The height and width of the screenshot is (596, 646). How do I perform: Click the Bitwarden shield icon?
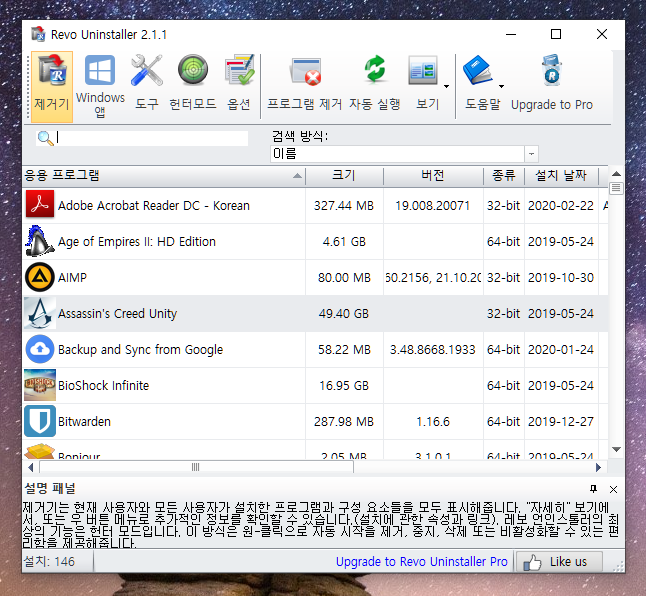click(x=40, y=421)
